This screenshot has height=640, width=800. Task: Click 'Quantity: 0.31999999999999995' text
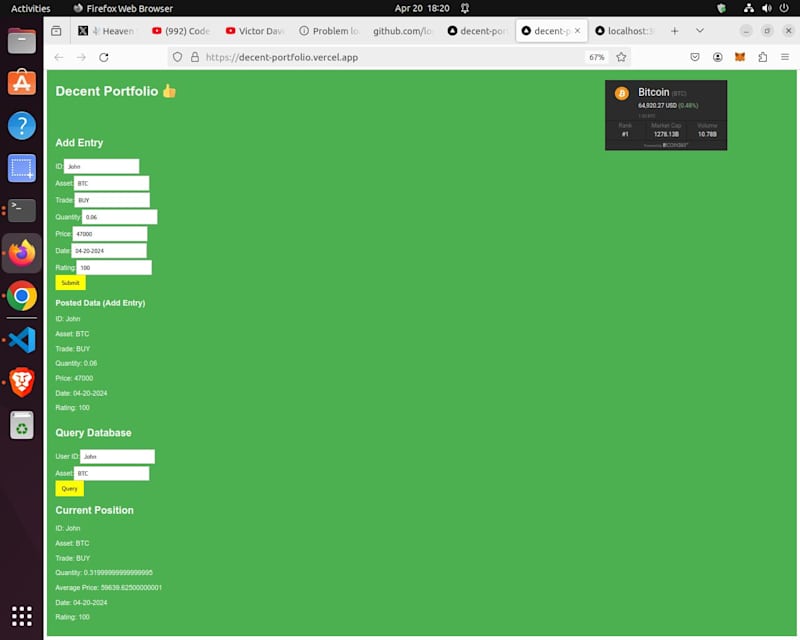(x=104, y=573)
